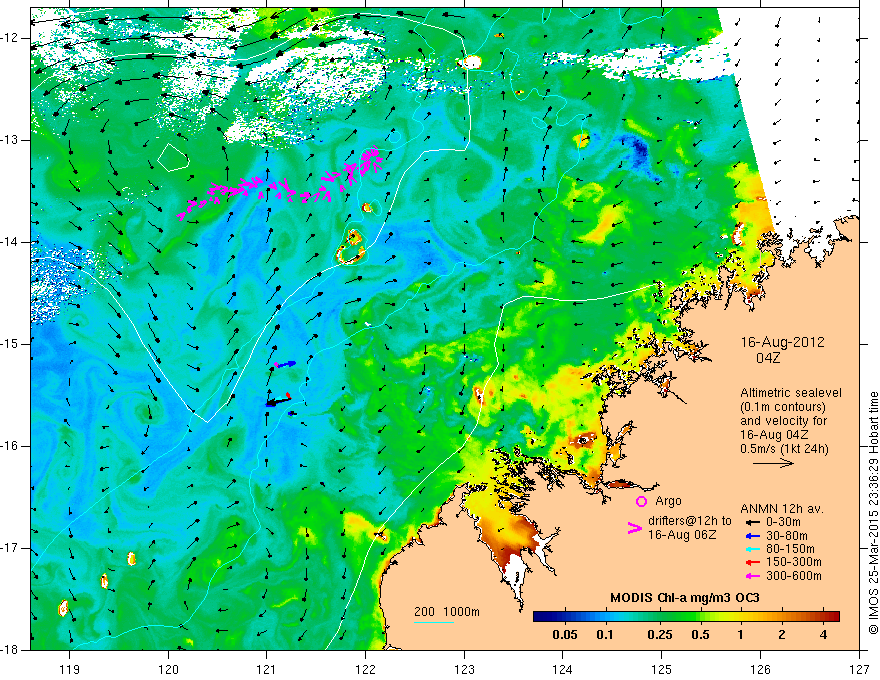
Task: Click the colorbar value '0.1'
Action: coord(604,635)
